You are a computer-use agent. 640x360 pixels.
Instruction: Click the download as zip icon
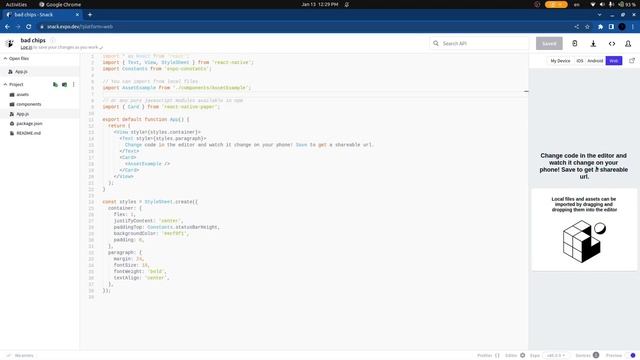point(593,43)
